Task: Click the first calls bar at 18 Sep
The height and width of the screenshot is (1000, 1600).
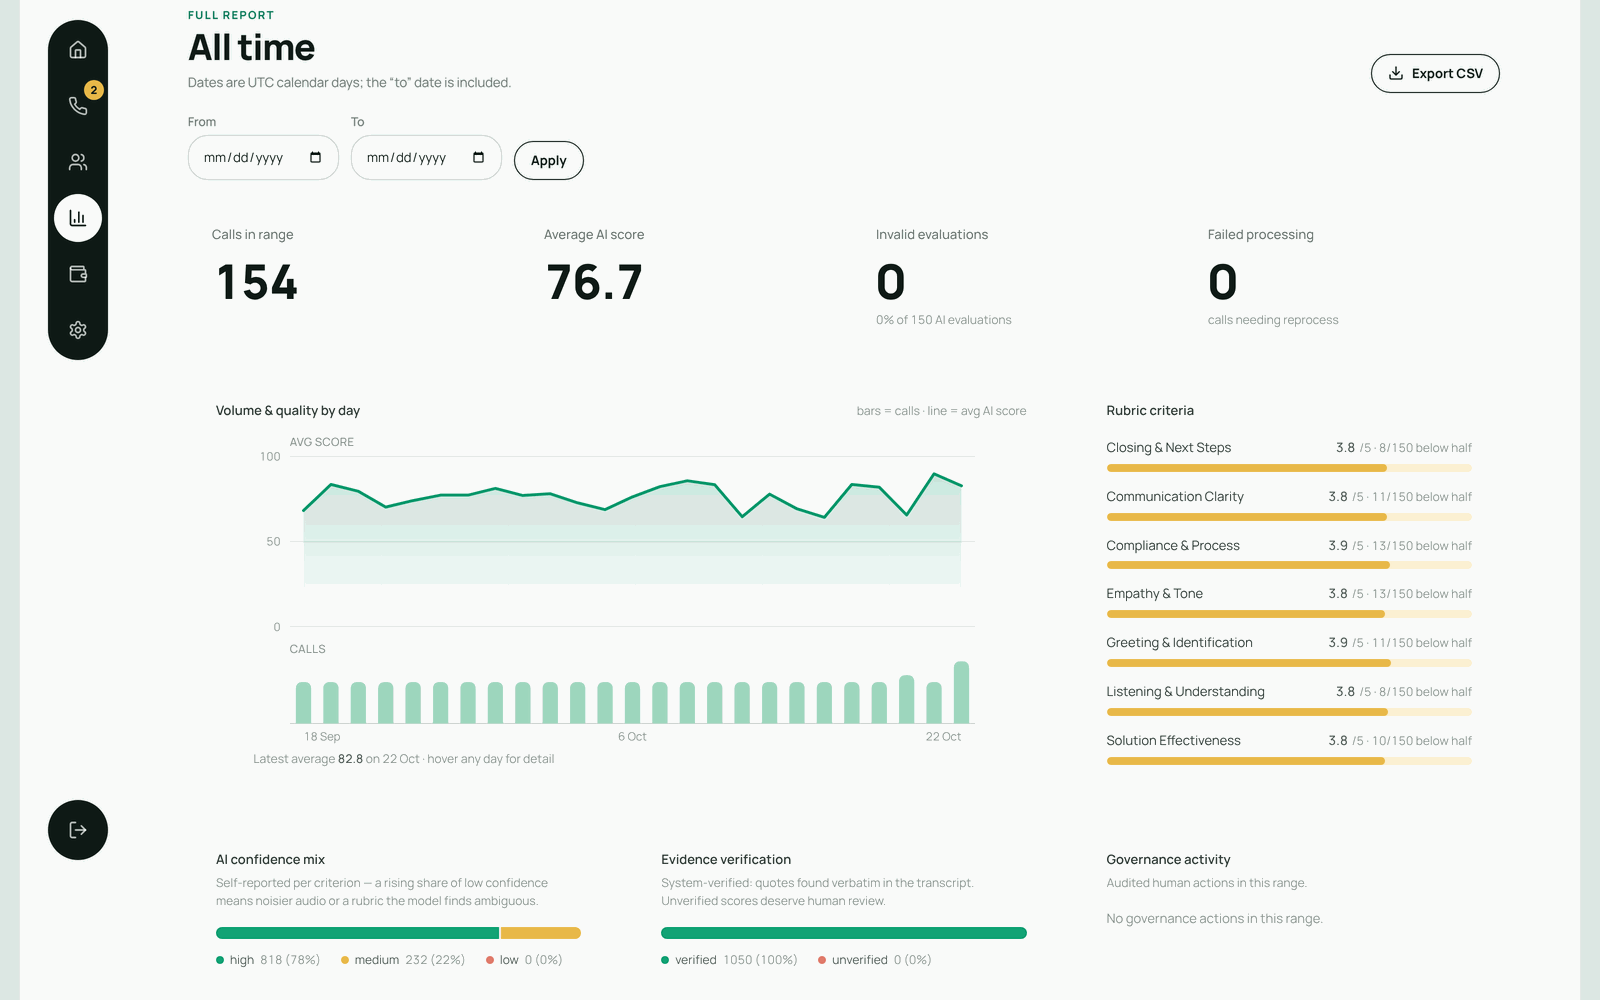Action: pos(303,703)
